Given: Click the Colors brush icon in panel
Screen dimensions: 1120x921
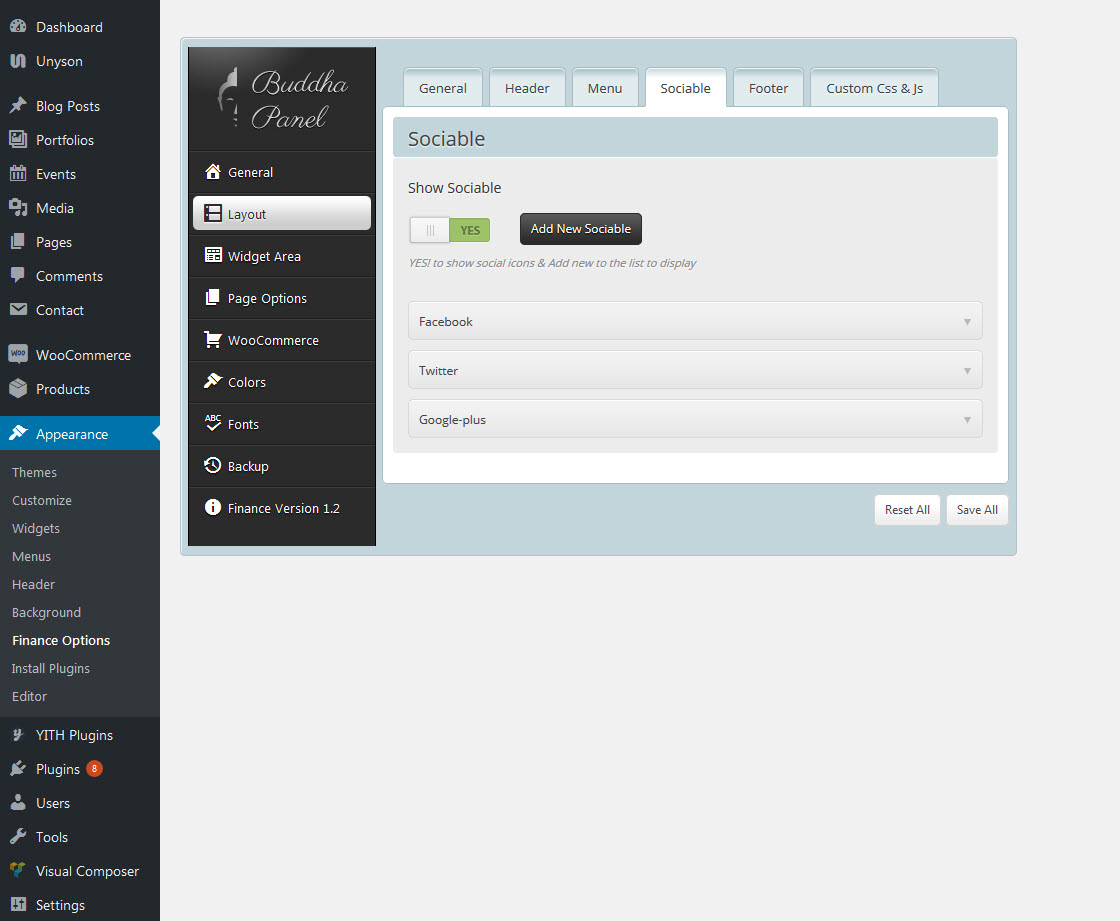Looking at the screenshot, I should click(213, 381).
